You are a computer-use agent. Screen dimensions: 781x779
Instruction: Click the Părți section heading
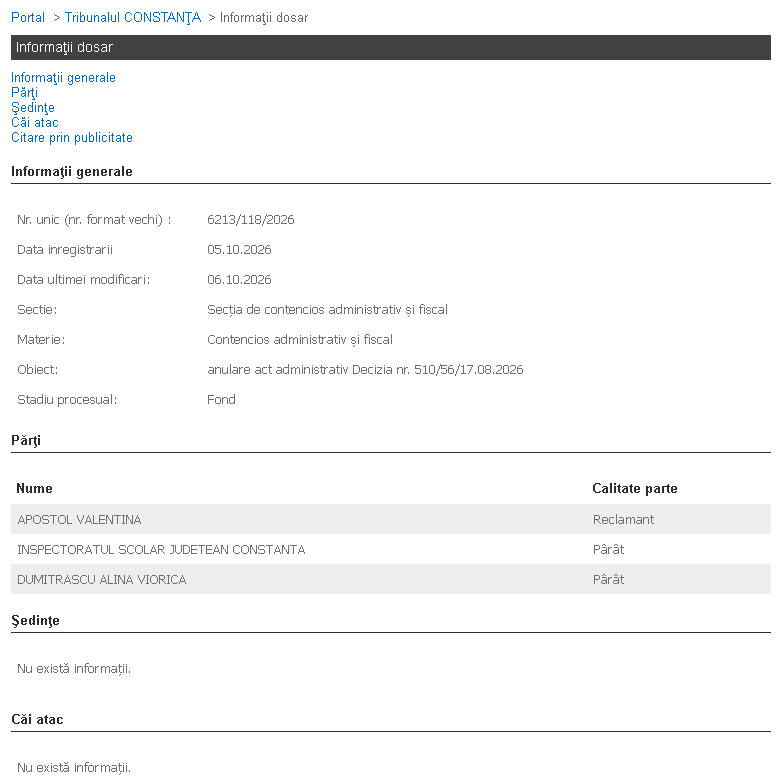(x=26, y=441)
